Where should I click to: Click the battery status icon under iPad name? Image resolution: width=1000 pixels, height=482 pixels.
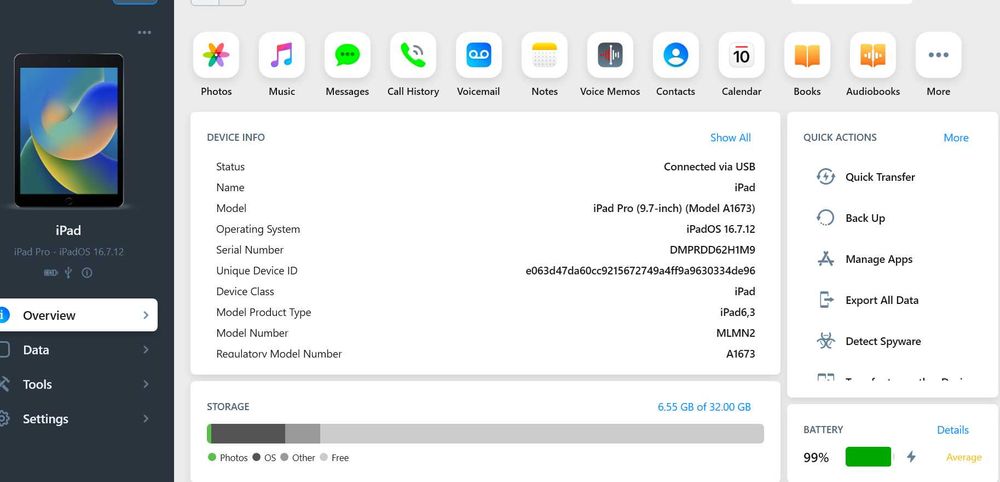pyautogui.click(x=50, y=273)
